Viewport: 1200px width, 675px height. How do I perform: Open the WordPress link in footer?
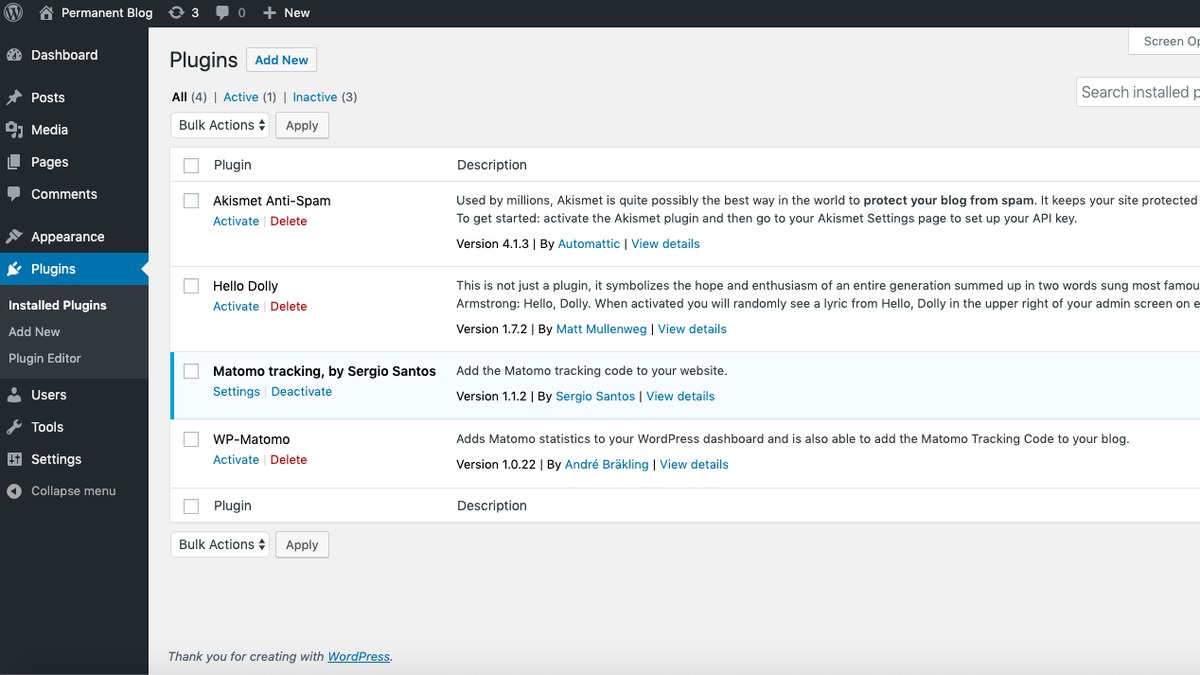(359, 657)
